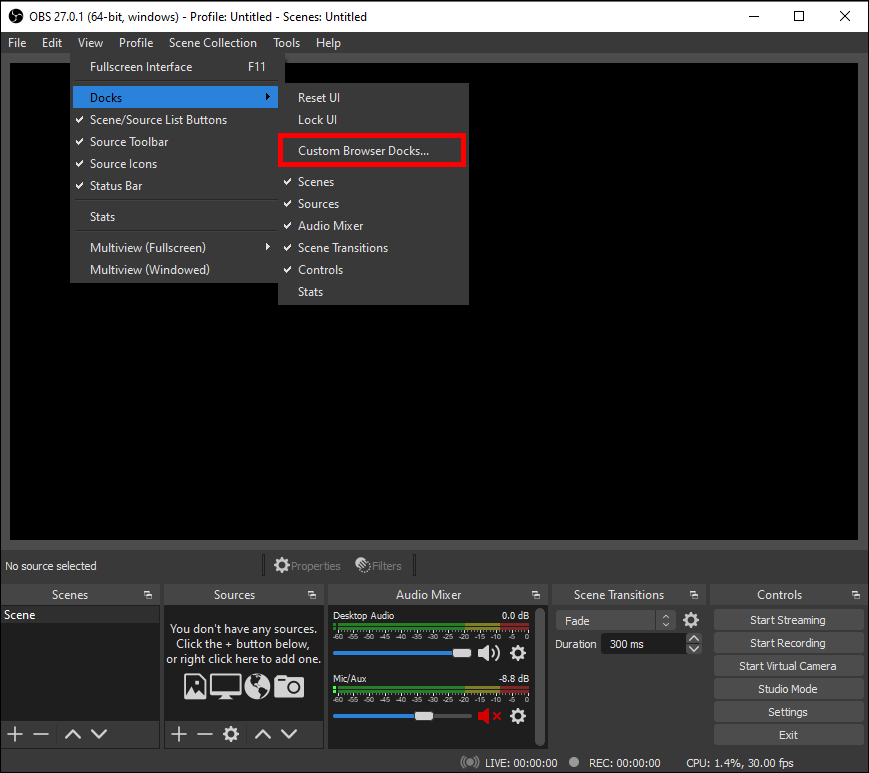The image size is (869, 773).
Task: Open the Tools menu
Action: 287,43
